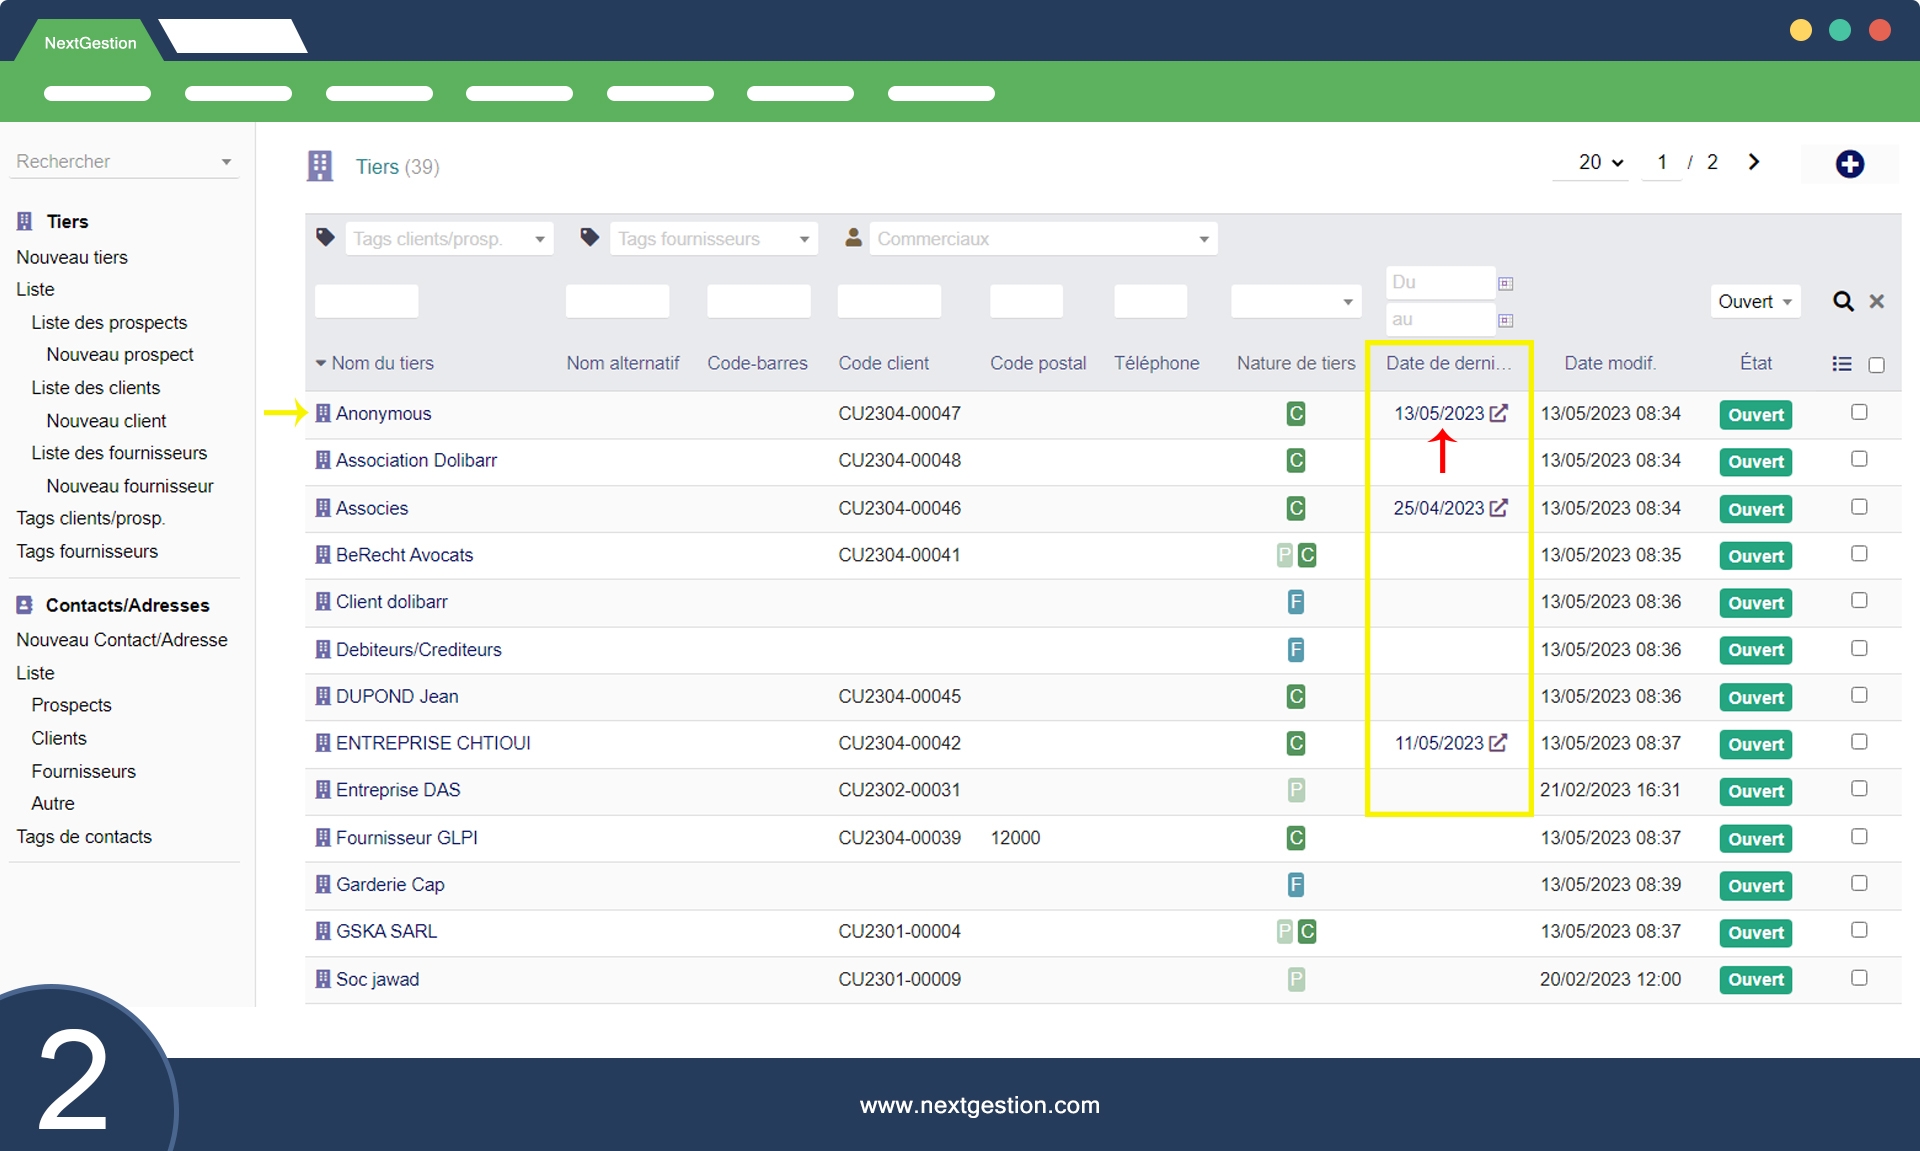
Task: Open the Du date calendar picker icon
Action: tap(1505, 284)
